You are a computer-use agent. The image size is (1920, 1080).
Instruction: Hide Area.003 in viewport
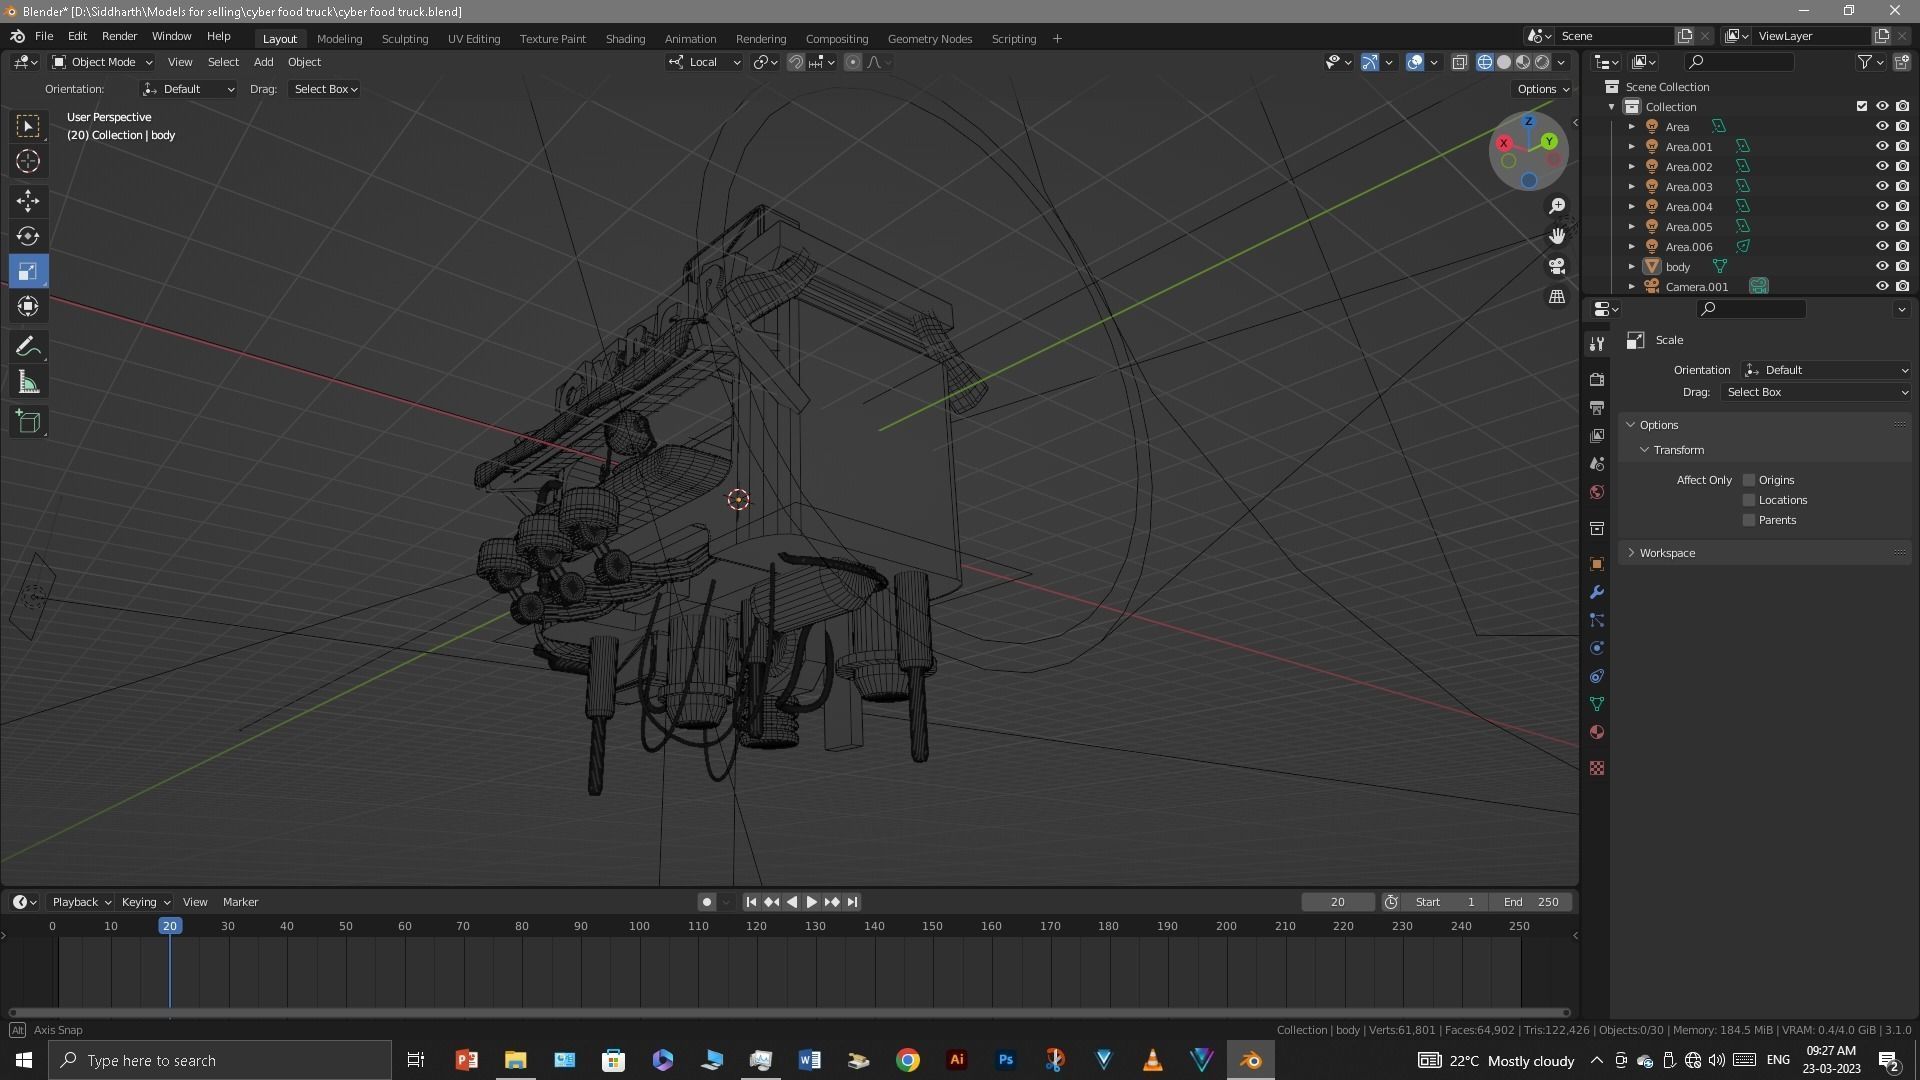[x=1882, y=186]
